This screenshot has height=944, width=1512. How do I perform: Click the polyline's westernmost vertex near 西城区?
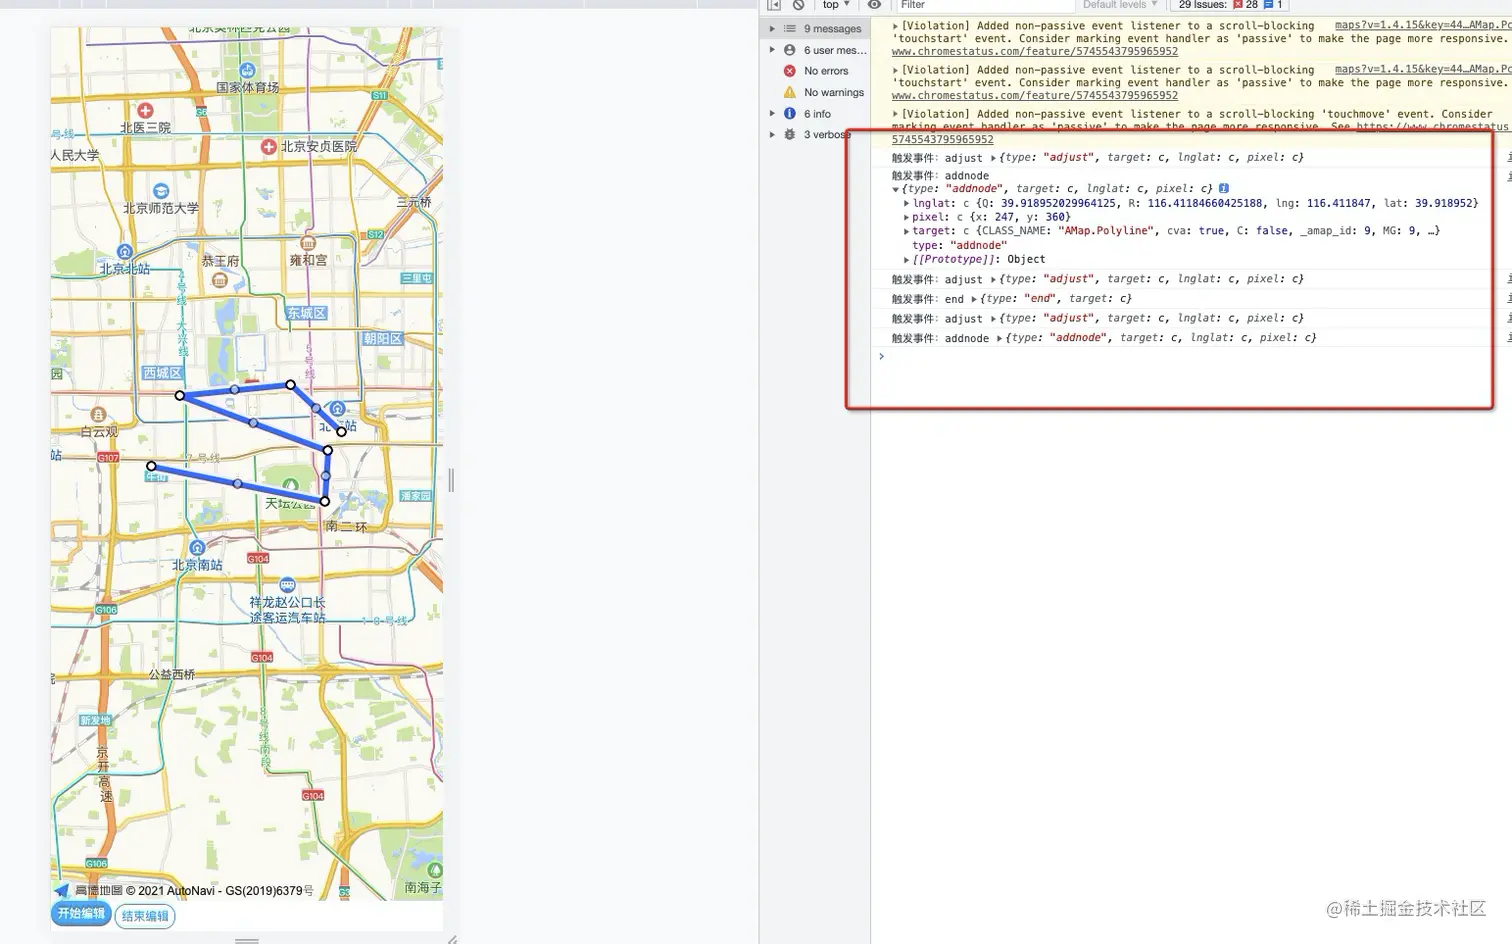pos(180,396)
